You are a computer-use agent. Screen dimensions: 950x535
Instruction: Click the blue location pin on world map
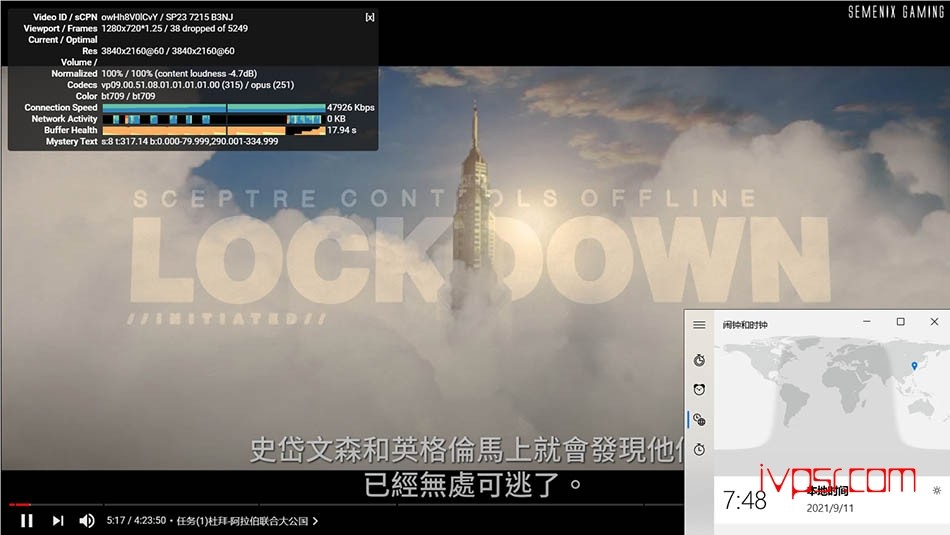point(914,365)
